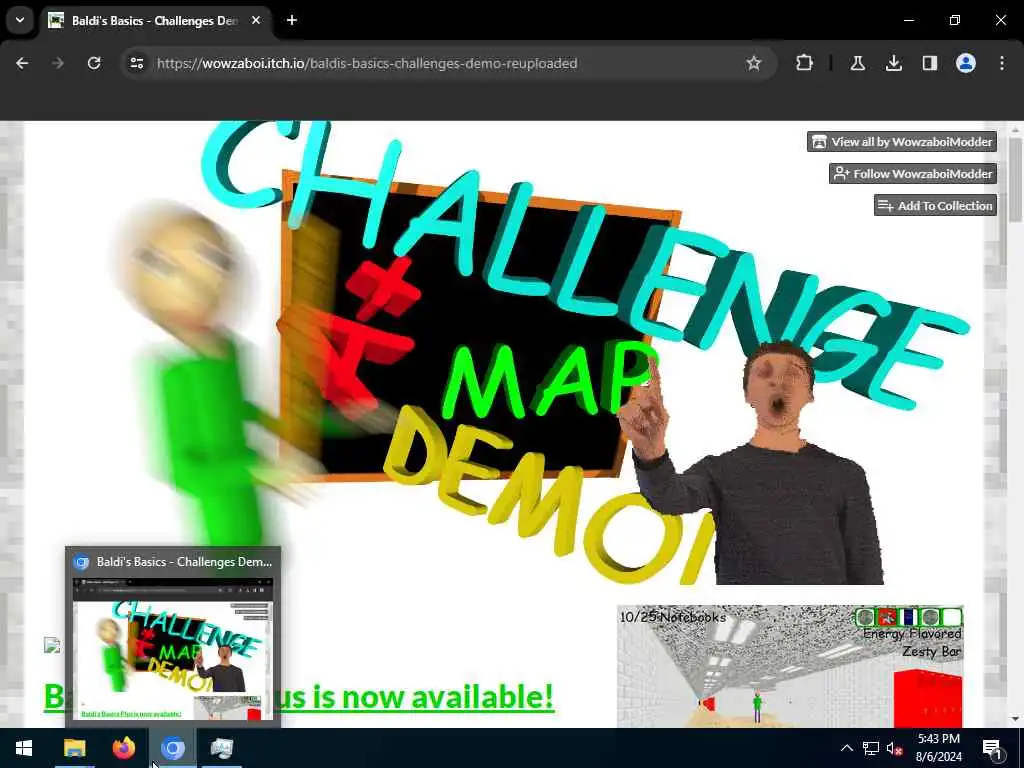Click View all by WowzaboiModder
Screen dimensions: 1024x768
point(902,142)
